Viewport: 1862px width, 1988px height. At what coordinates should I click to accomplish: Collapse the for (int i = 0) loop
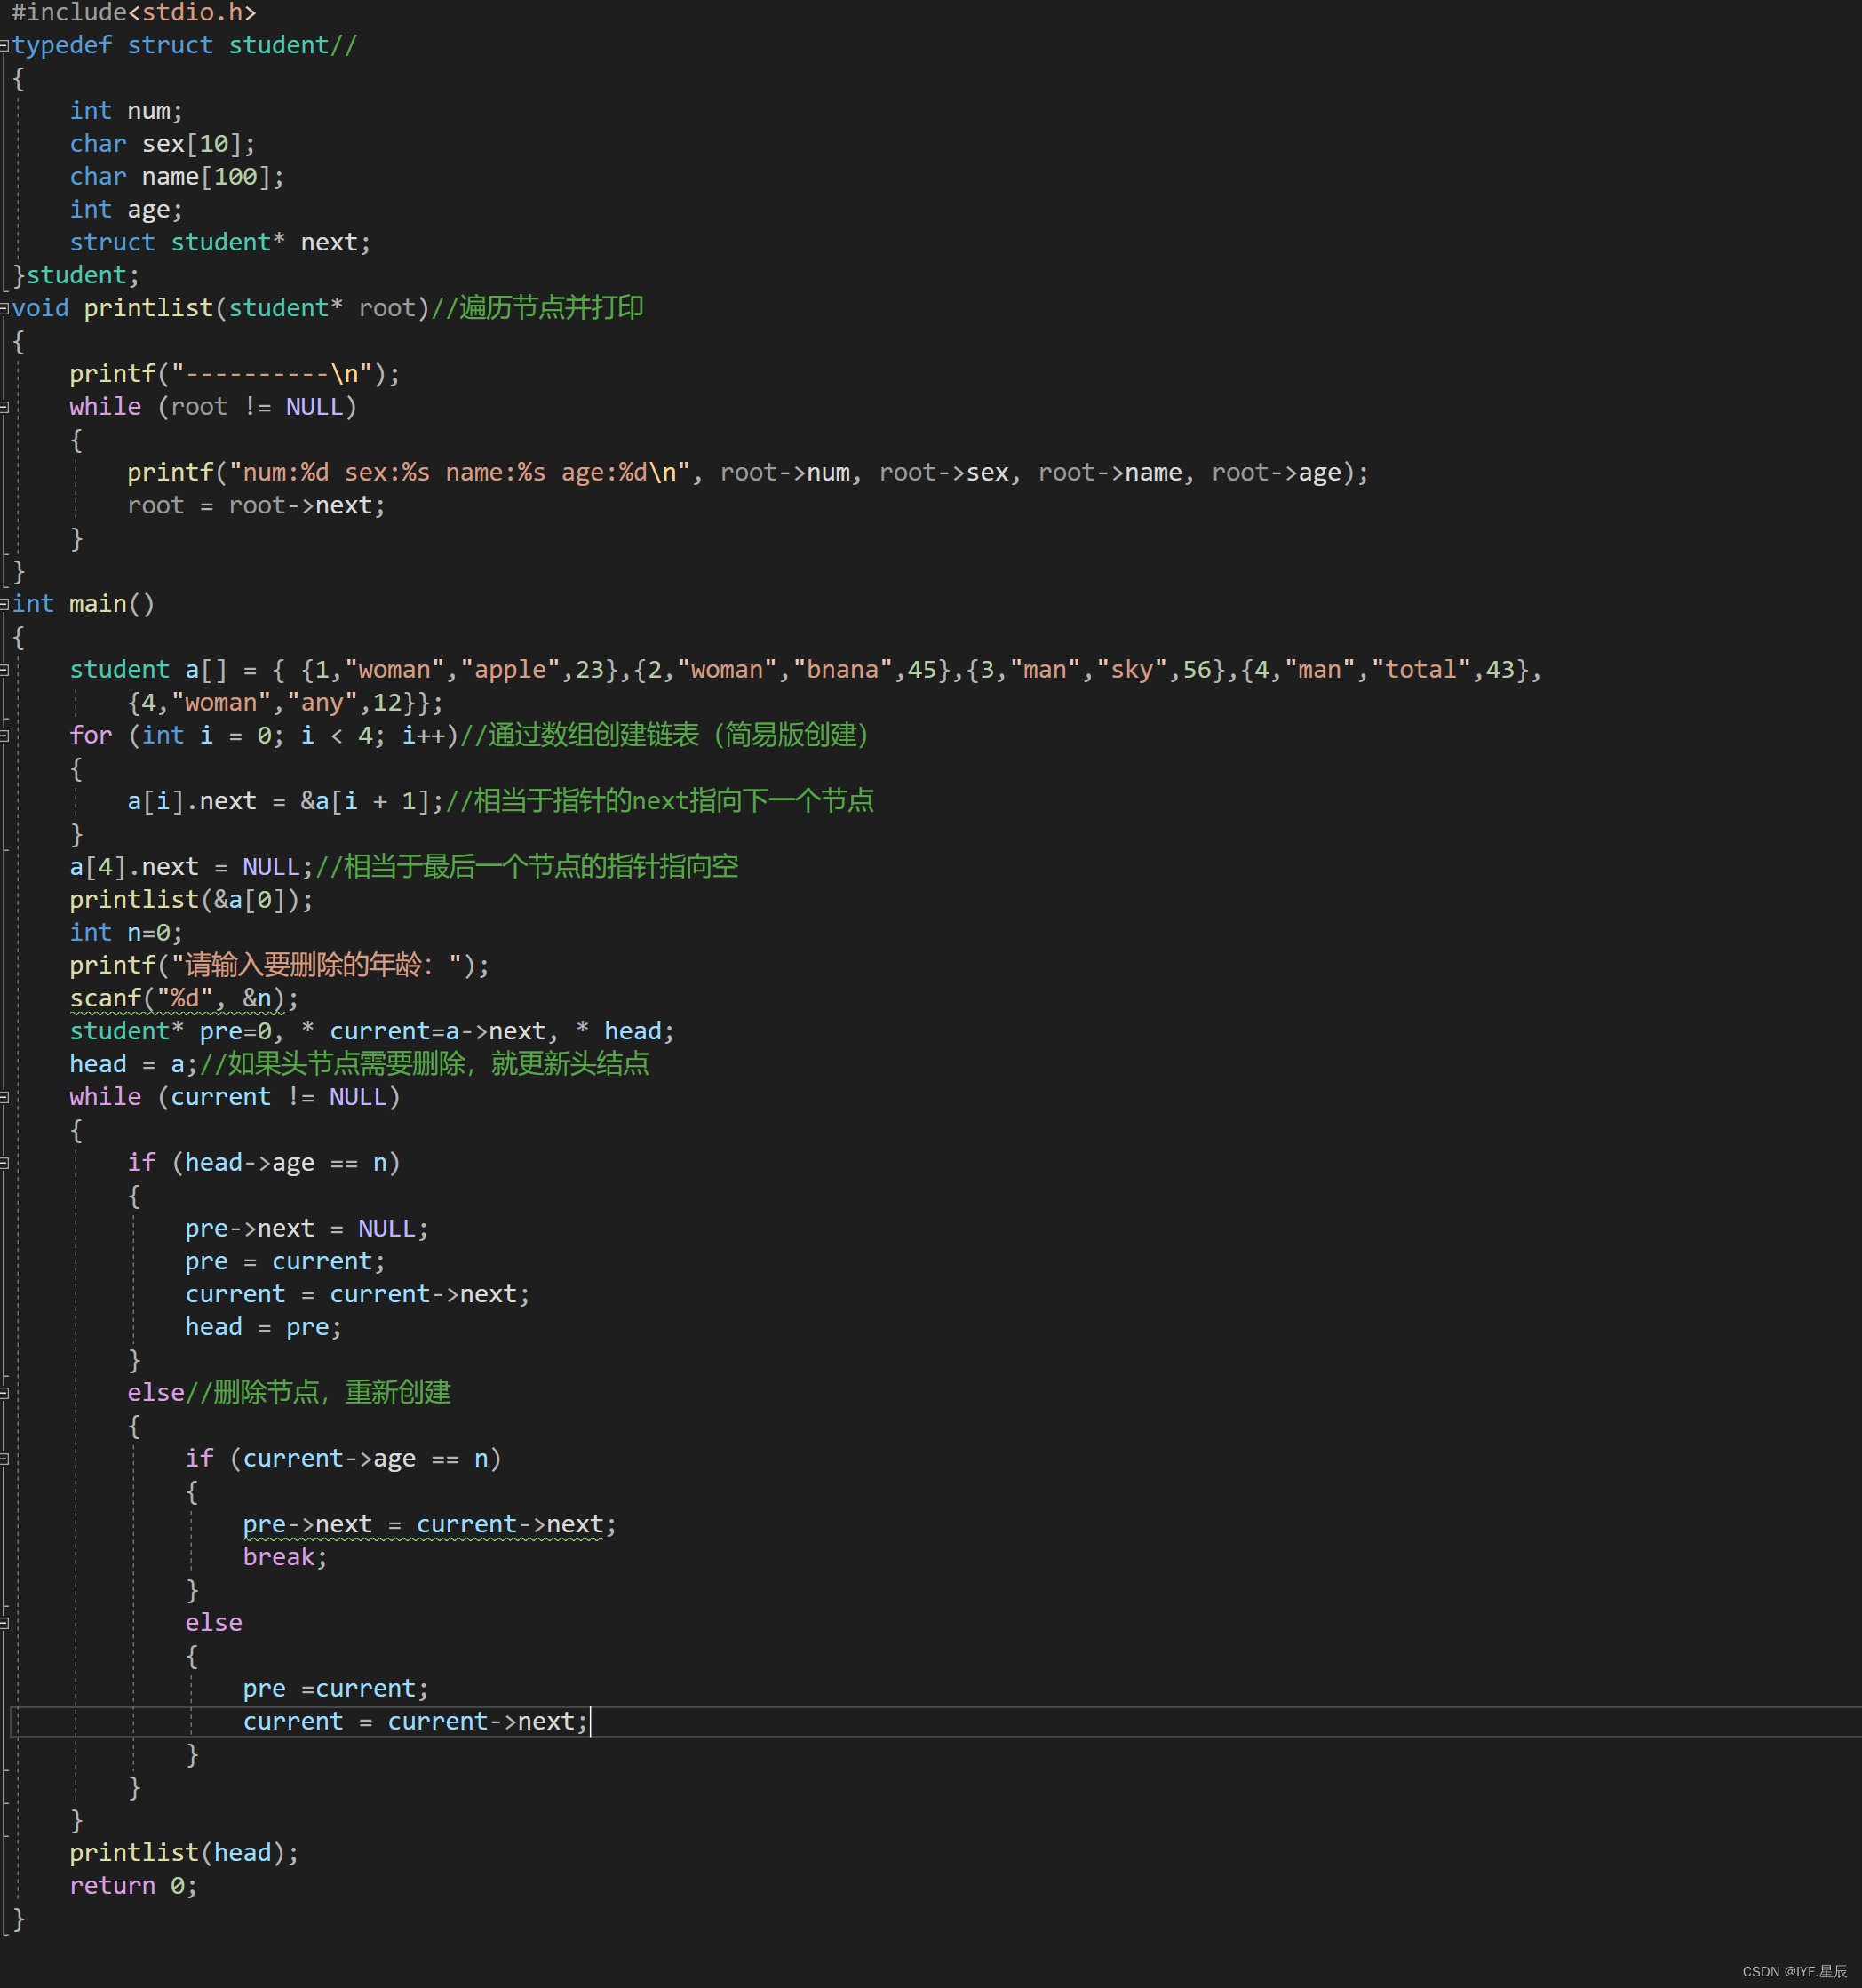point(5,736)
